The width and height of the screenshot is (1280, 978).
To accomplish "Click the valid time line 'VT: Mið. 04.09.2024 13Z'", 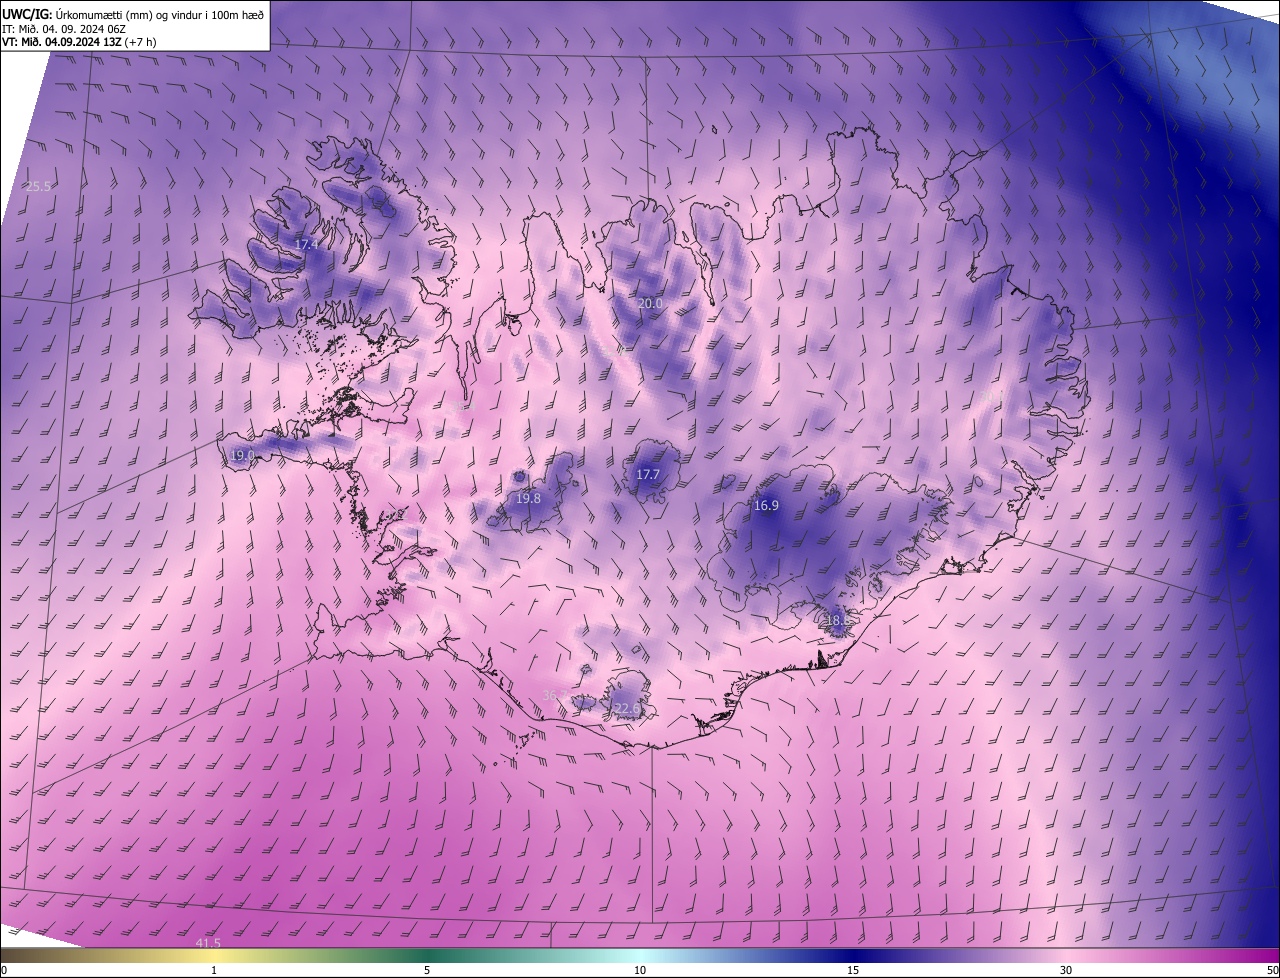I will [x=60, y=42].
